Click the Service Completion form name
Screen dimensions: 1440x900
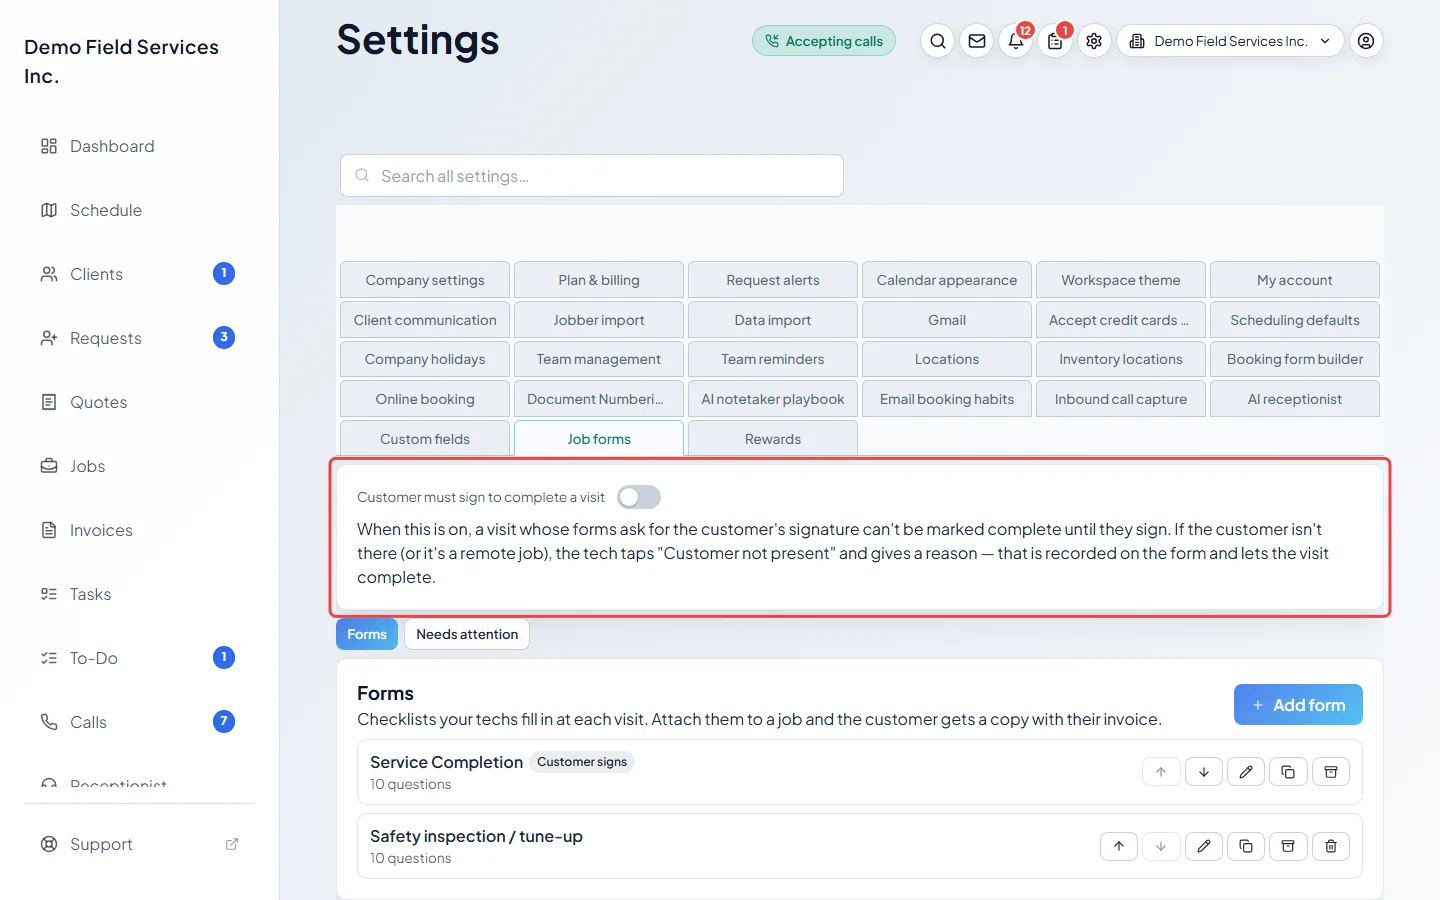446,762
